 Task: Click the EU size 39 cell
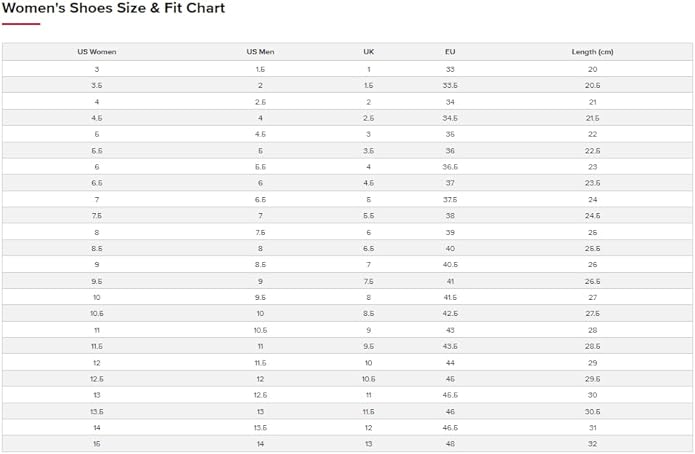(450, 232)
